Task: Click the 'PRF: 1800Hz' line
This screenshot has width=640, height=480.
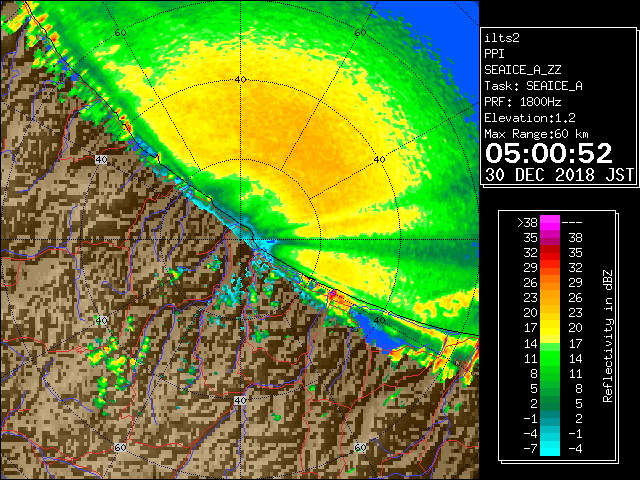Action: pyautogui.click(x=523, y=102)
